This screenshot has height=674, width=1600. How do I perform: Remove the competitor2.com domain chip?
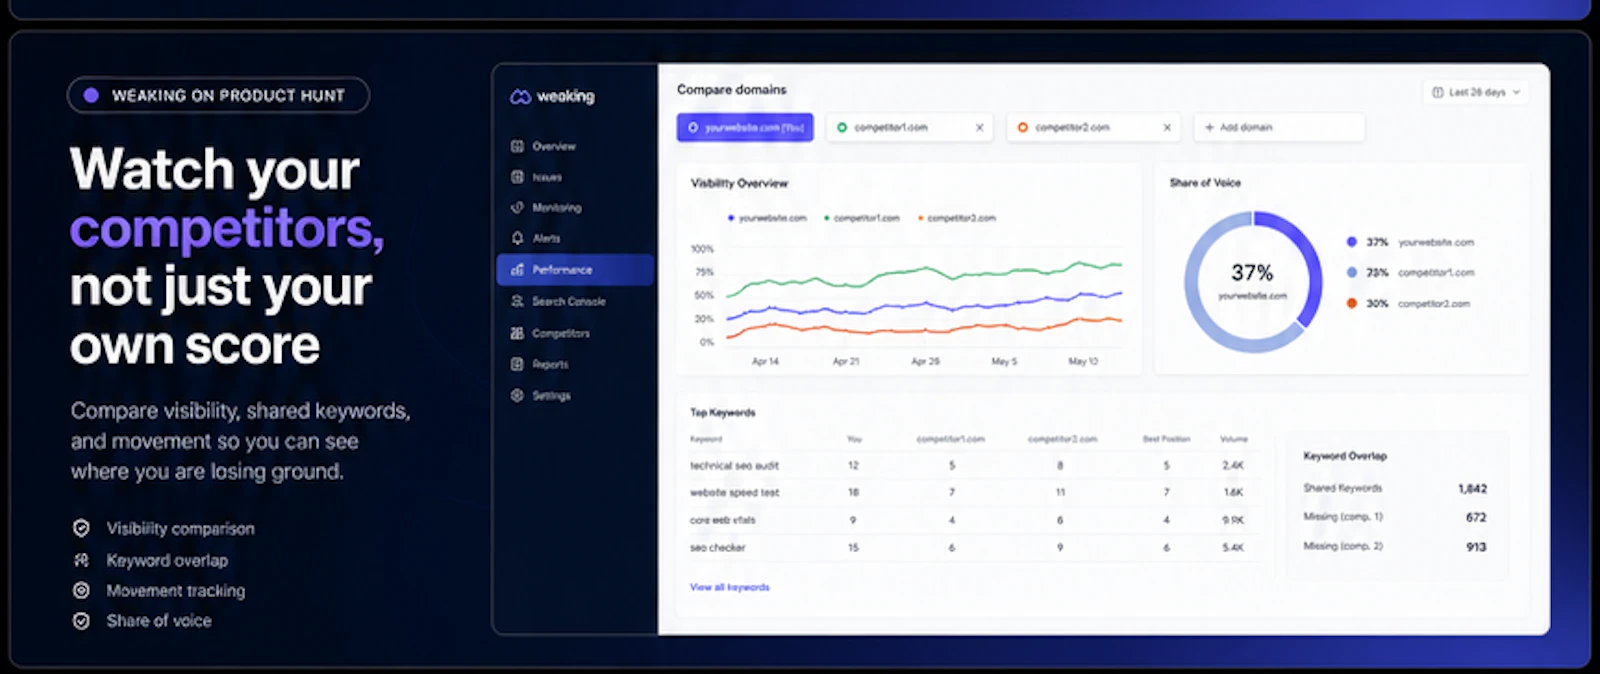(1166, 128)
